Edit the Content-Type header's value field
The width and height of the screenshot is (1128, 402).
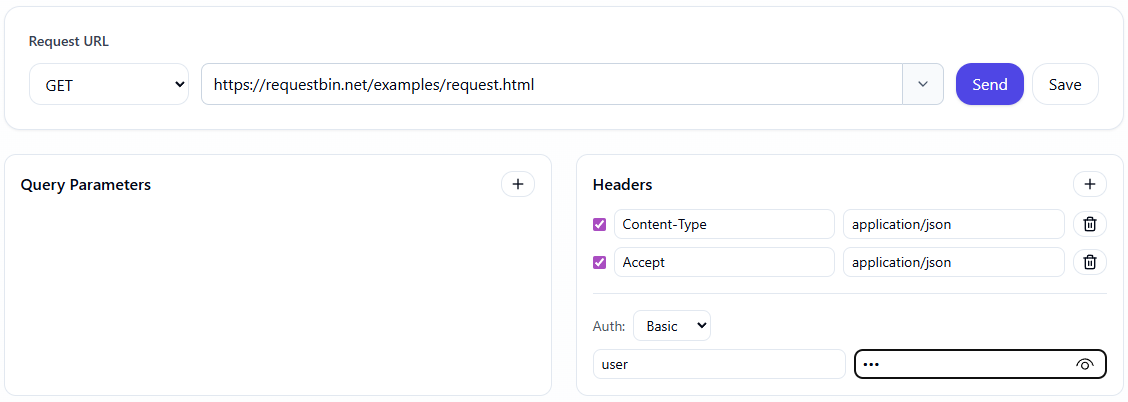tap(952, 225)
